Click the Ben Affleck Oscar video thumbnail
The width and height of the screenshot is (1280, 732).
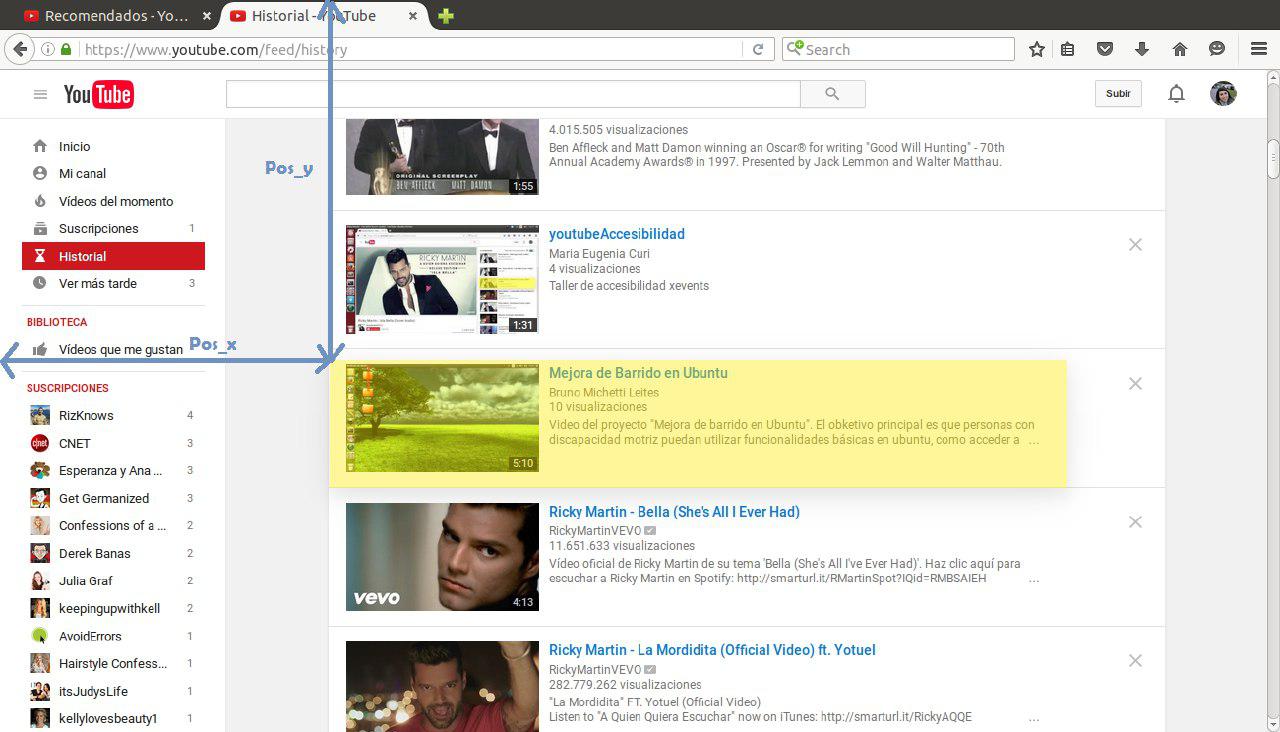click(x=442, y=157)
